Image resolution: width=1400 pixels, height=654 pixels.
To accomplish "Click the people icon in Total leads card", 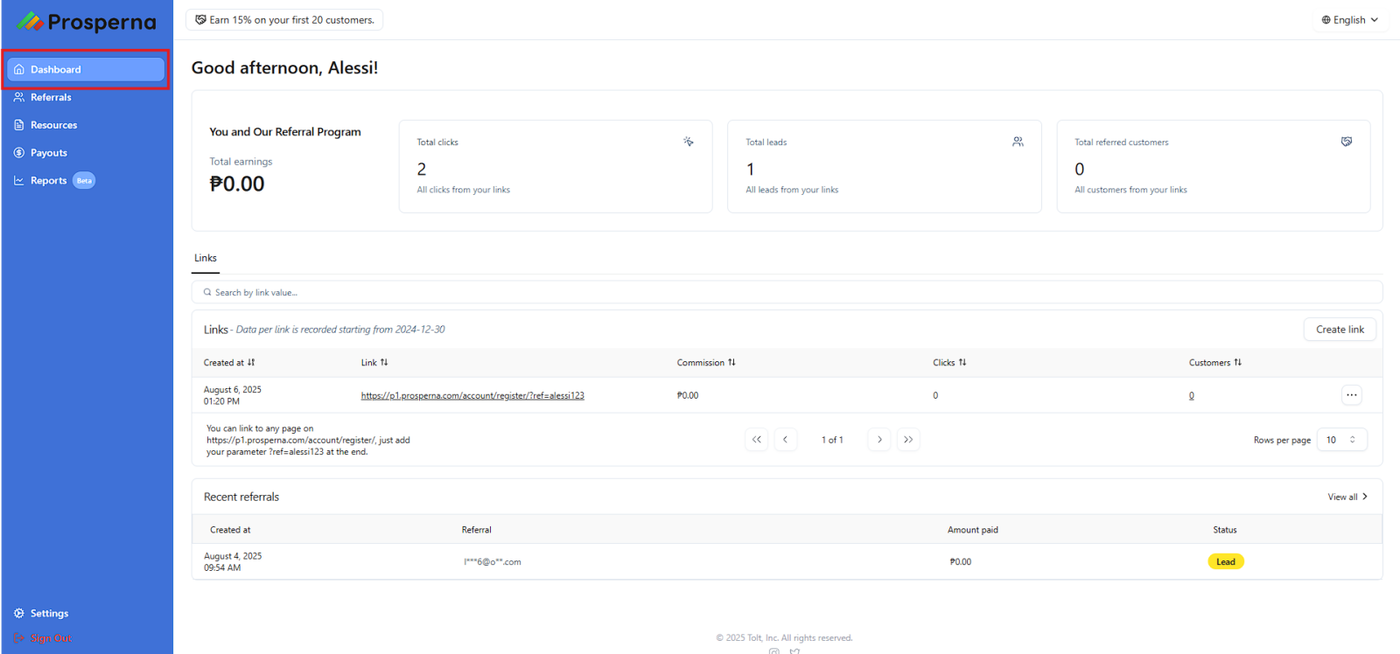I will (x=1017, y=142).
